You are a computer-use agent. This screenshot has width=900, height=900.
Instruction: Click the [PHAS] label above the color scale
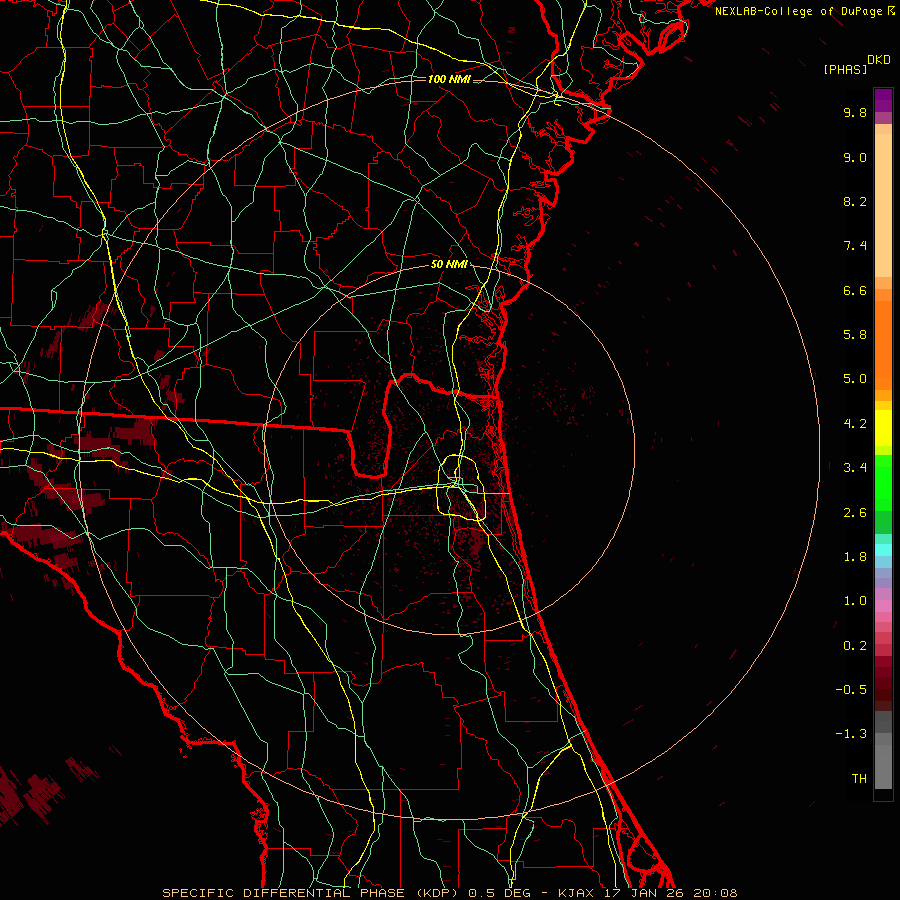tap(845, 69)
